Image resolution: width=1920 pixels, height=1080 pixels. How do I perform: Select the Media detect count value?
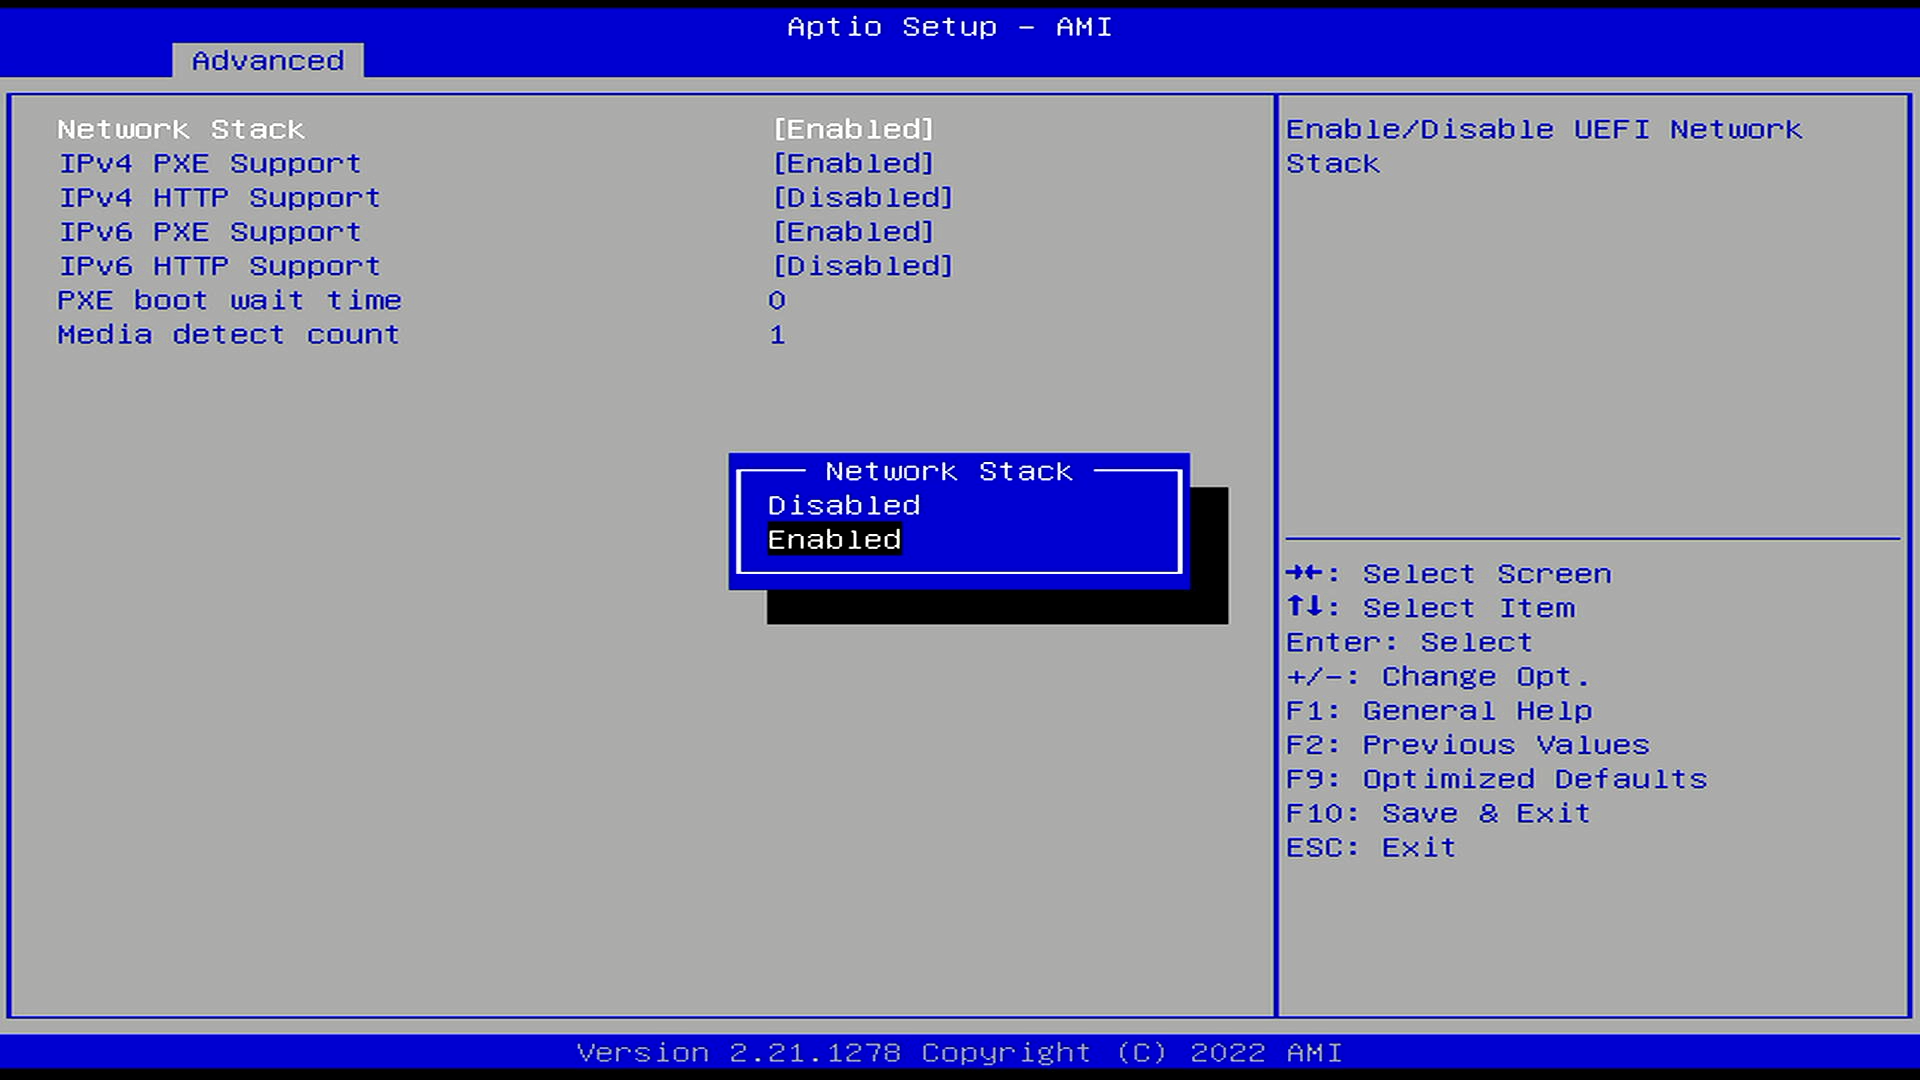coord(777,335)
